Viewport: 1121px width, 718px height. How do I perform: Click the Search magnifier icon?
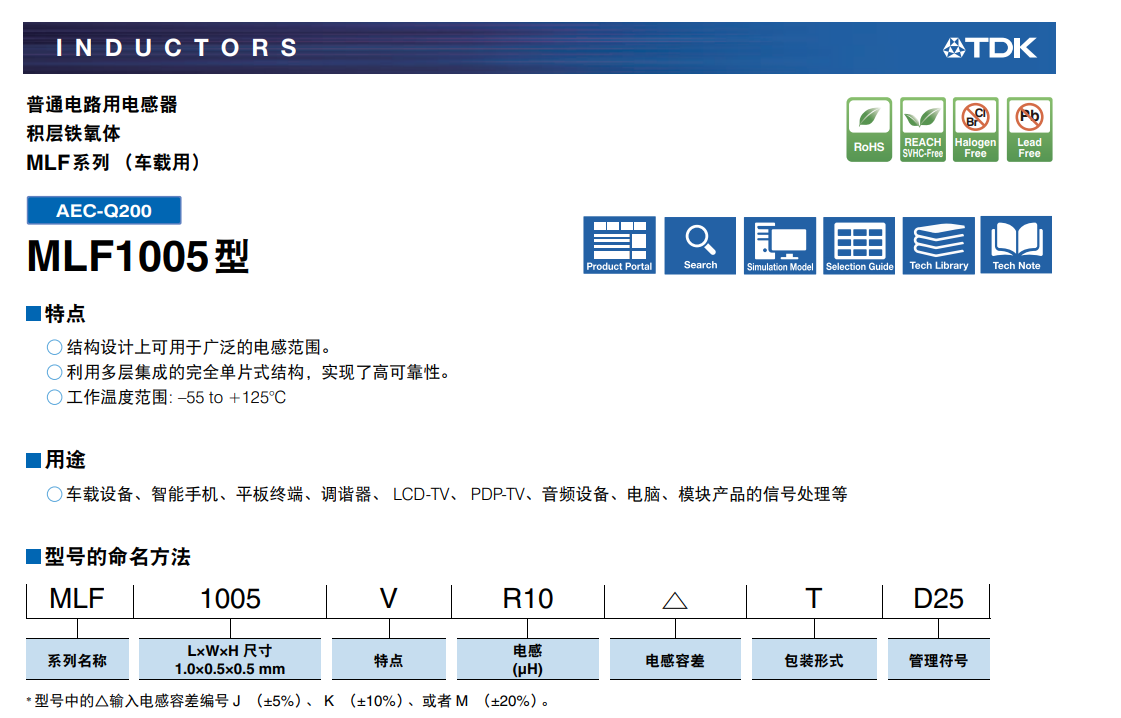coord(700,245)
